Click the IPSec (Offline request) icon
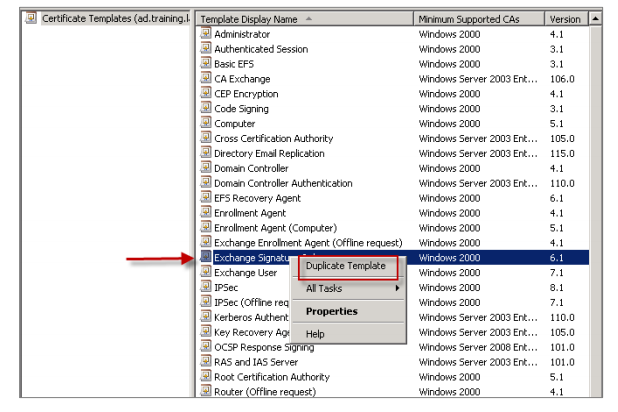 (x=206, y=302)
